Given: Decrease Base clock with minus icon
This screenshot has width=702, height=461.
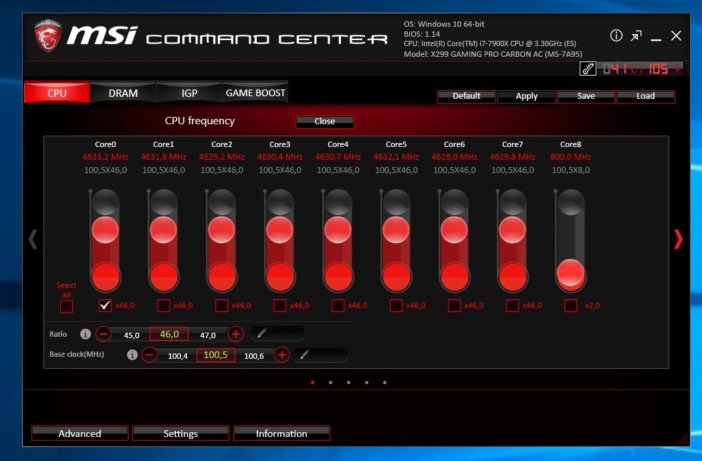Looking at the screenshot, I should pos(150,355).
